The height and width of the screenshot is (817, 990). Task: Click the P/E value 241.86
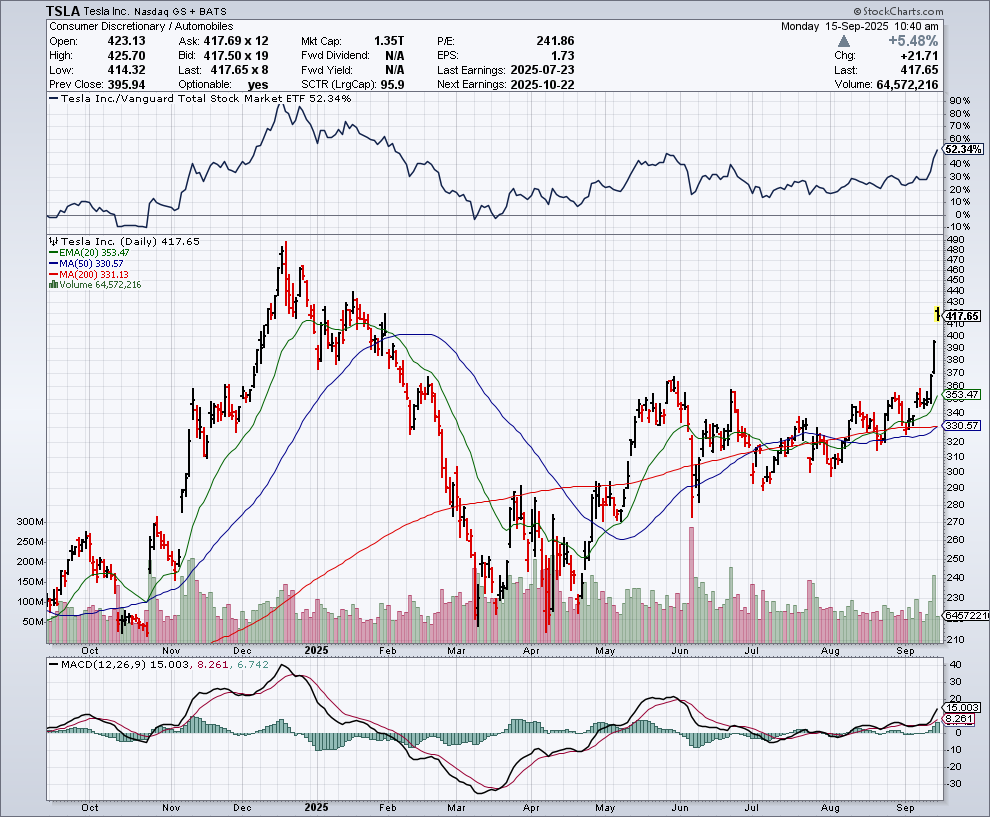click(556, 41)
